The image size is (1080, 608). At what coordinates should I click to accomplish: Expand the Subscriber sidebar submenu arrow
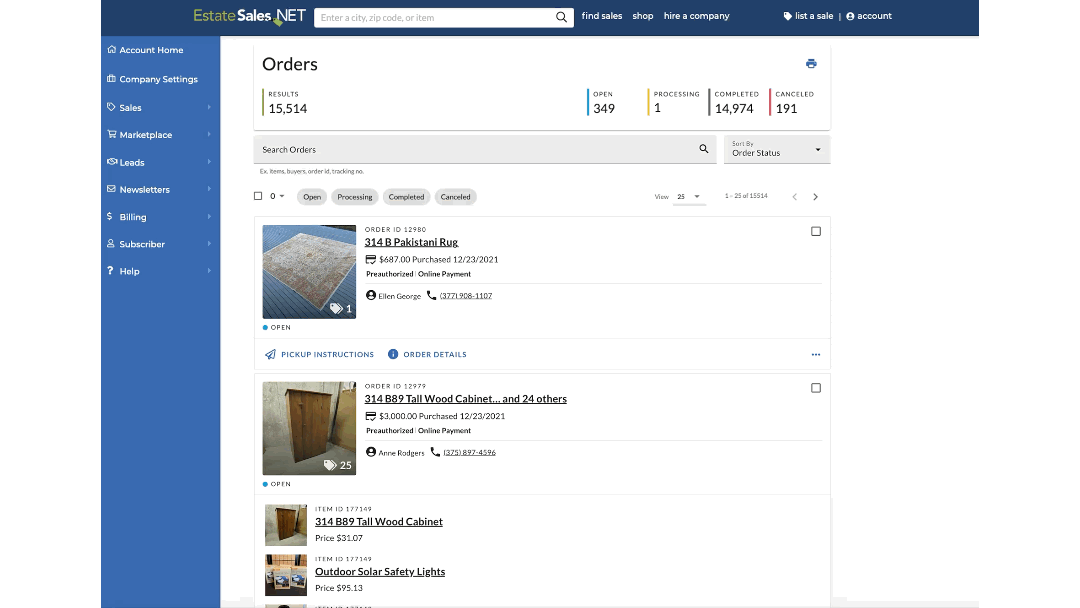[x=209, y=244]
